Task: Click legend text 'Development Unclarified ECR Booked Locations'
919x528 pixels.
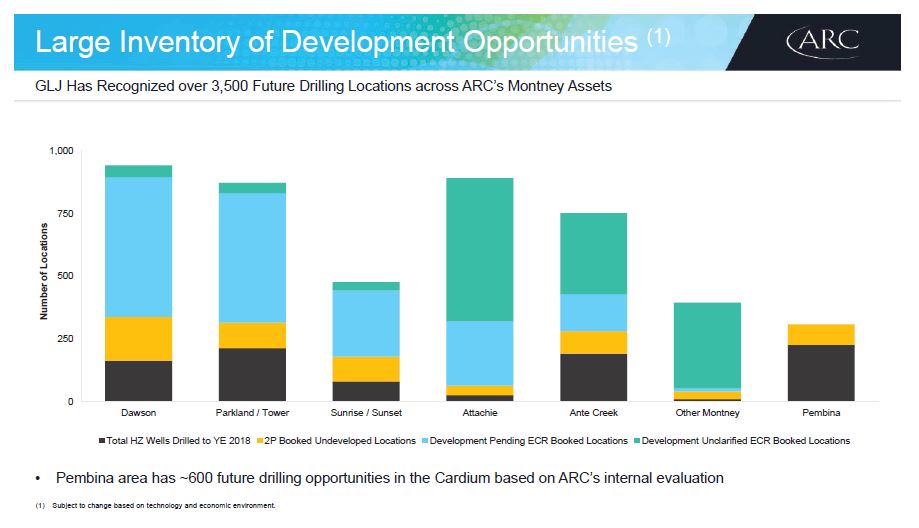Action: tap(746, 441)
